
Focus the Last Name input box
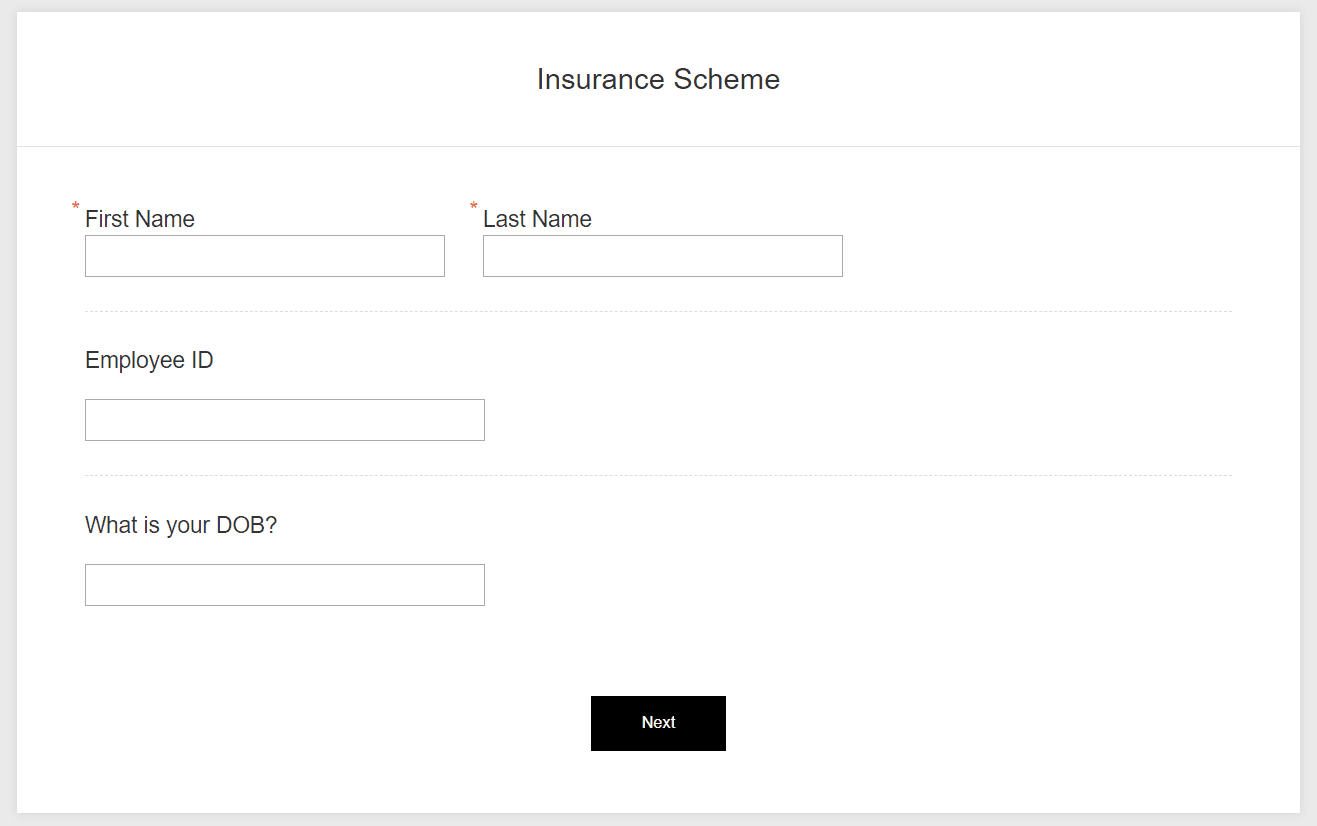coord(662,256)
